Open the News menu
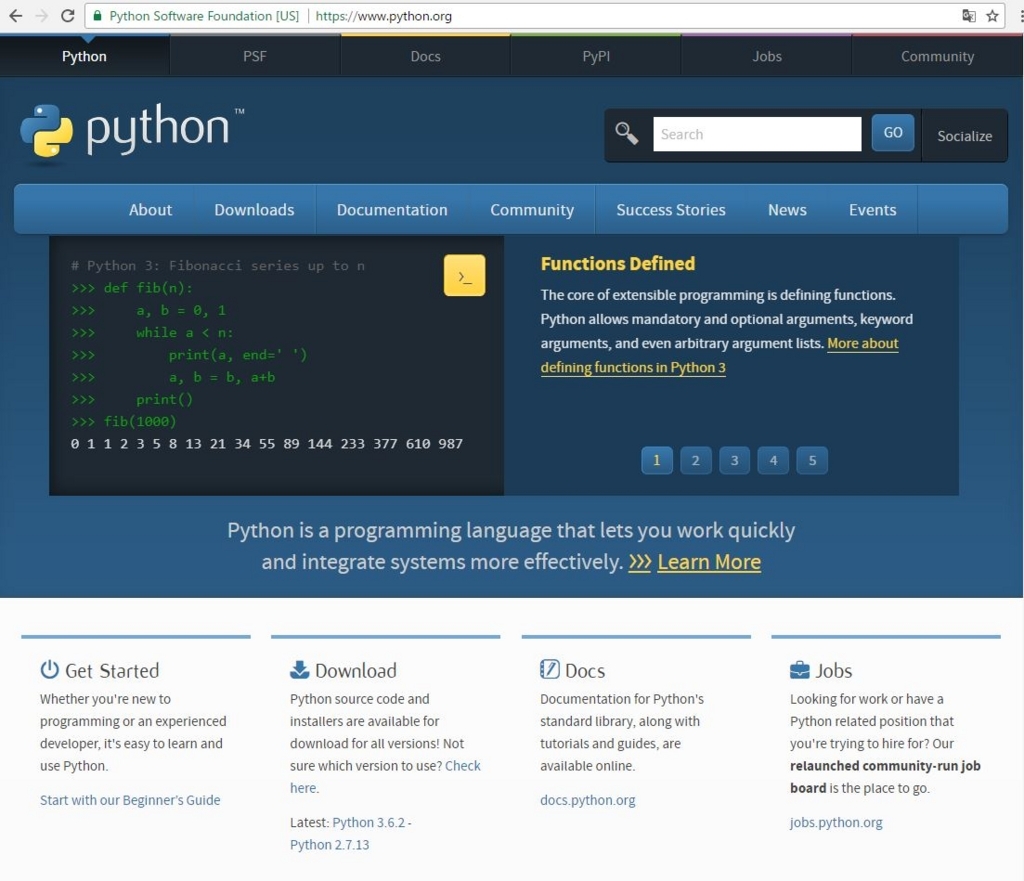This screenshot has width=1024, height=881. 787,210
